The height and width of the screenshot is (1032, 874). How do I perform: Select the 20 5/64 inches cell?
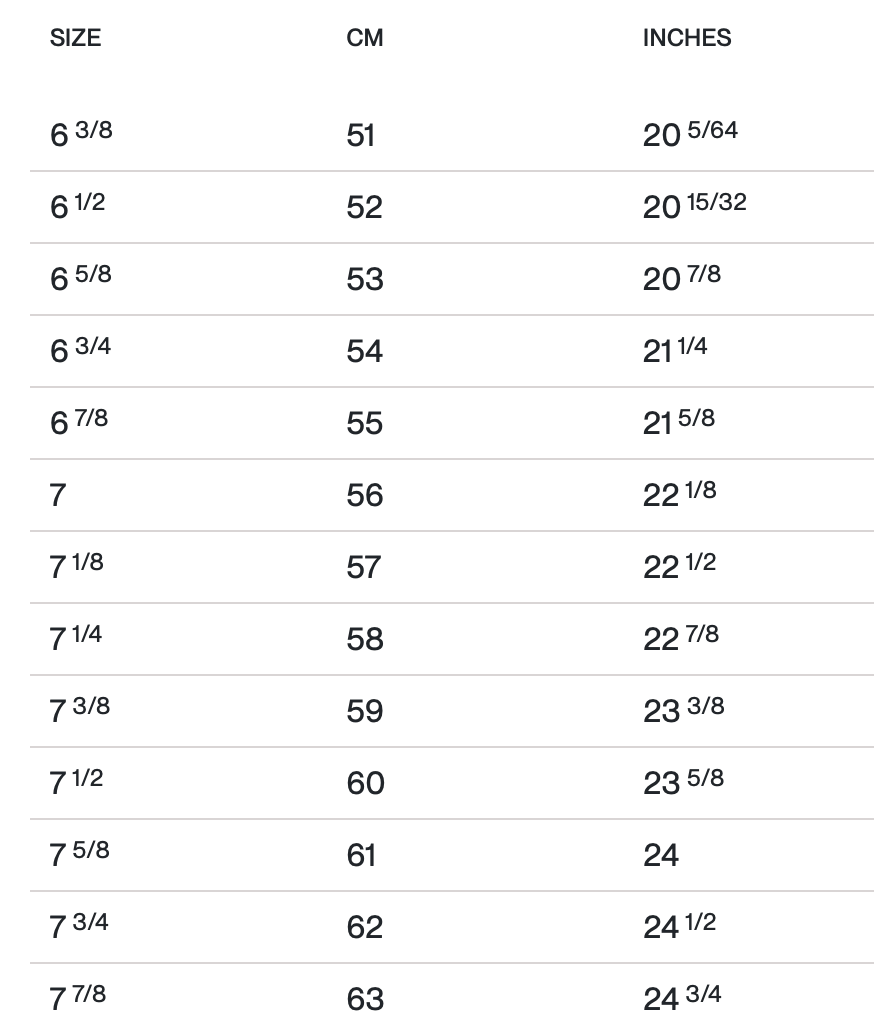tap(690, 133)
